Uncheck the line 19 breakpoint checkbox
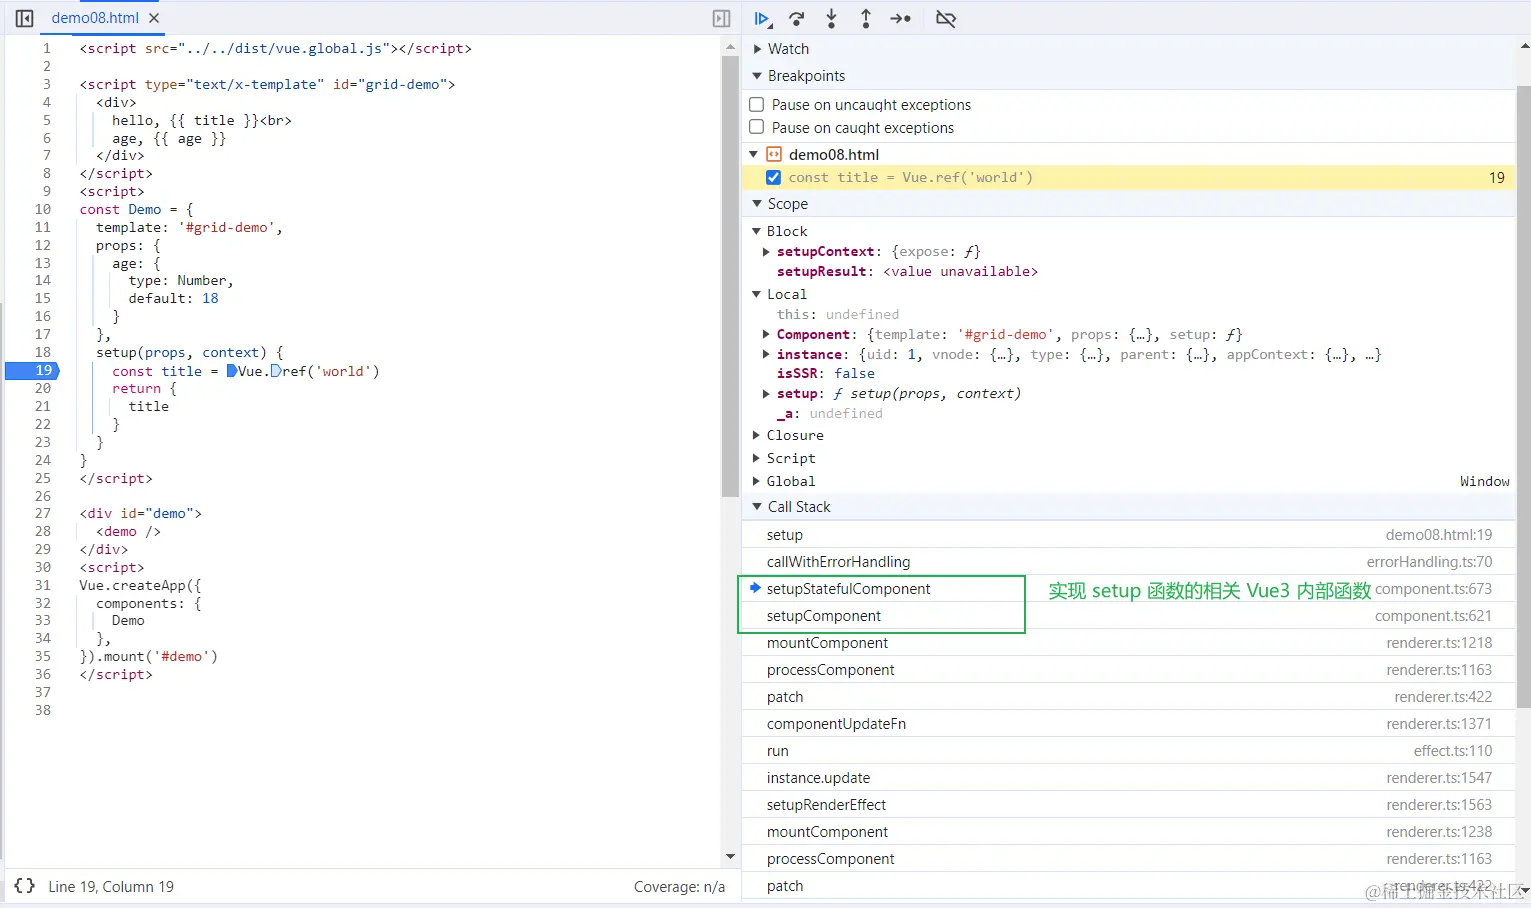The image size is (1531, 908). pos(773,177)
